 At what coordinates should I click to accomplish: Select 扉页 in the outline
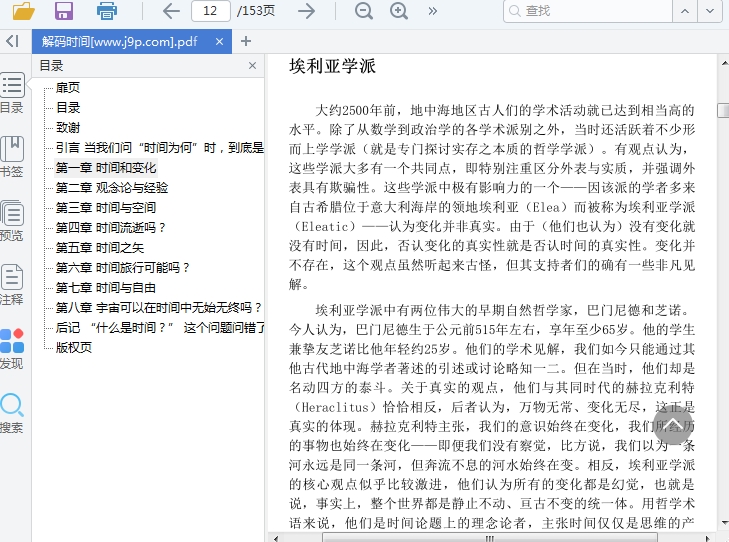(x=68, y=87)
